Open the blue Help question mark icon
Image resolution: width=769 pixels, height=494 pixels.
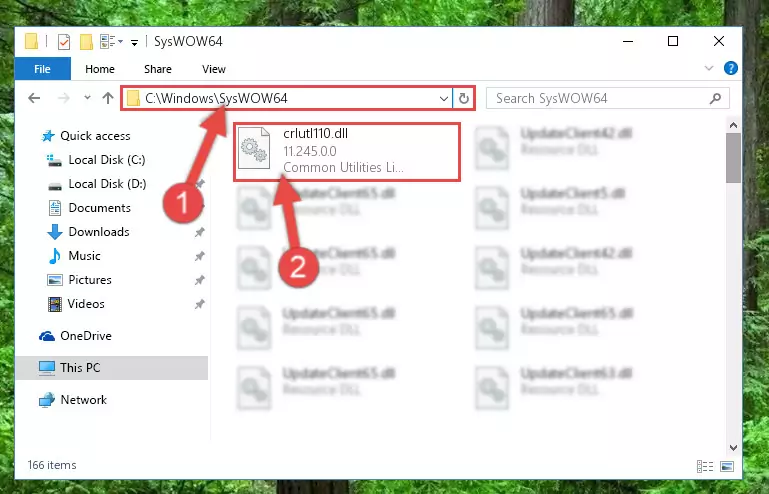(730, 68)
